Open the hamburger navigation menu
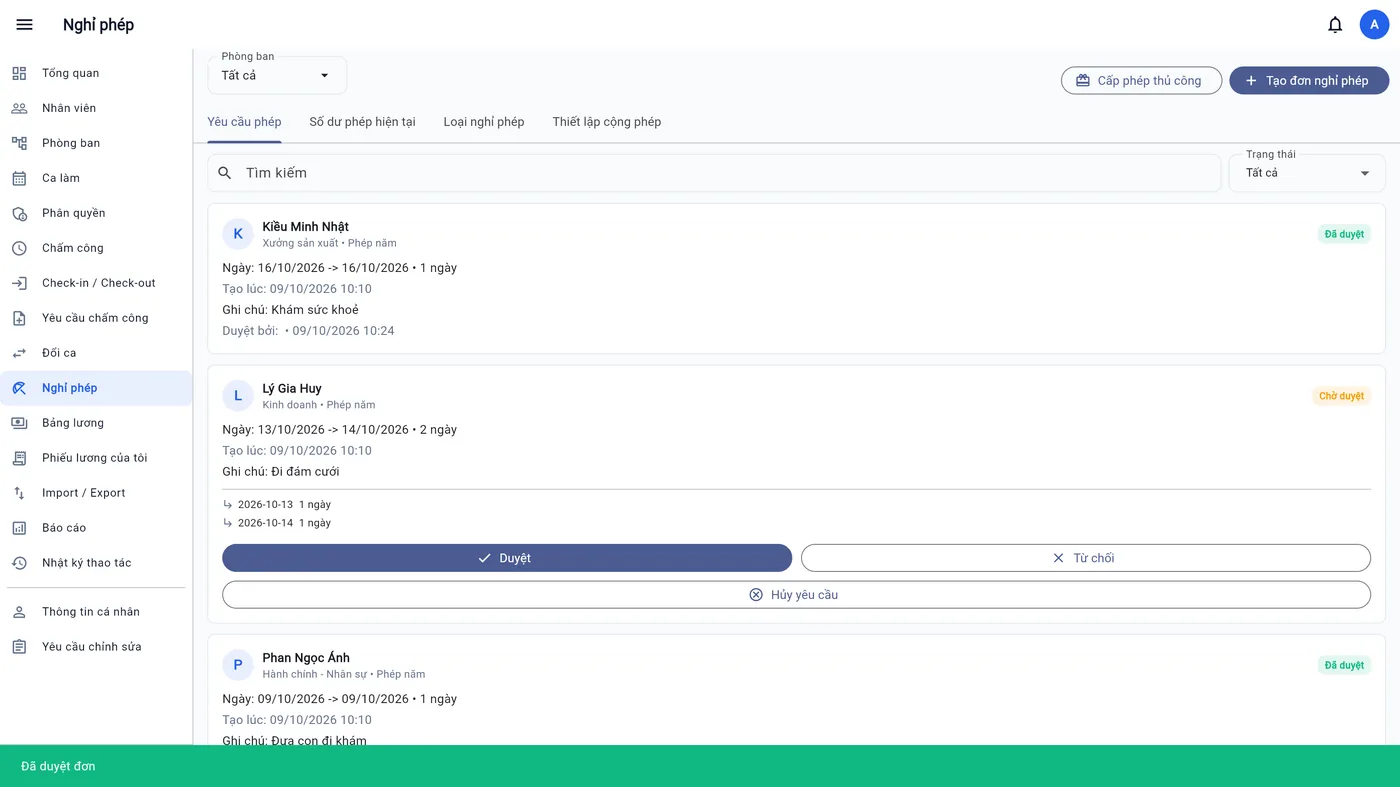Screen dimensions: 1400x787 (x=25, y=25)
